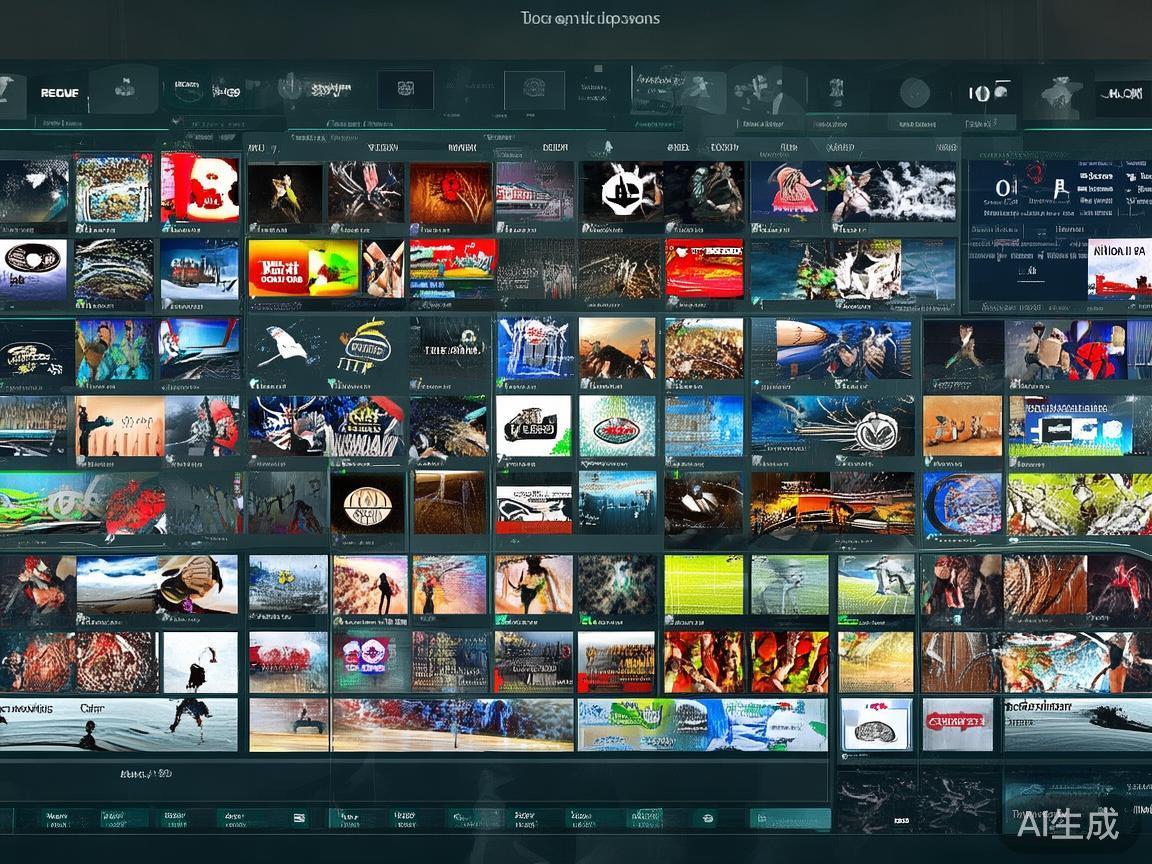Select the wide red-blue abstract panorama thumbnail
This screenshot has height=864, width=1152.
pos(453,724)
